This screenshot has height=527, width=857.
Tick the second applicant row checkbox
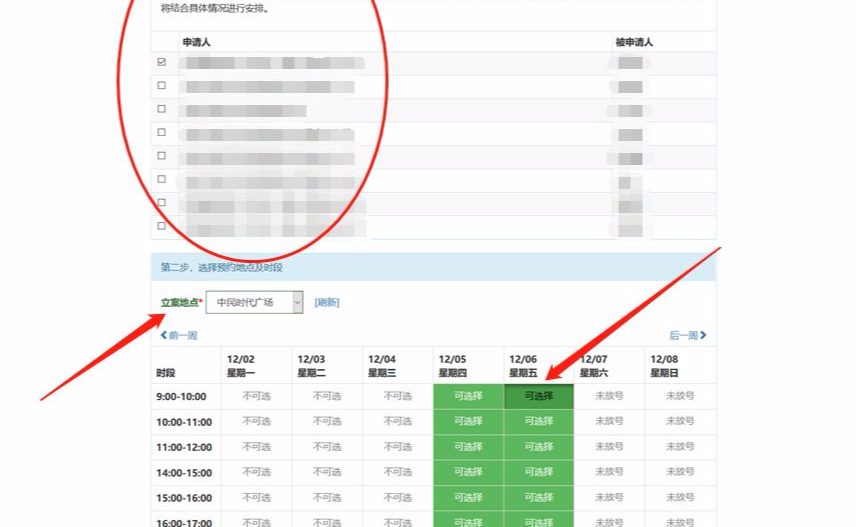pyautogui.click(x=162, y=86)
